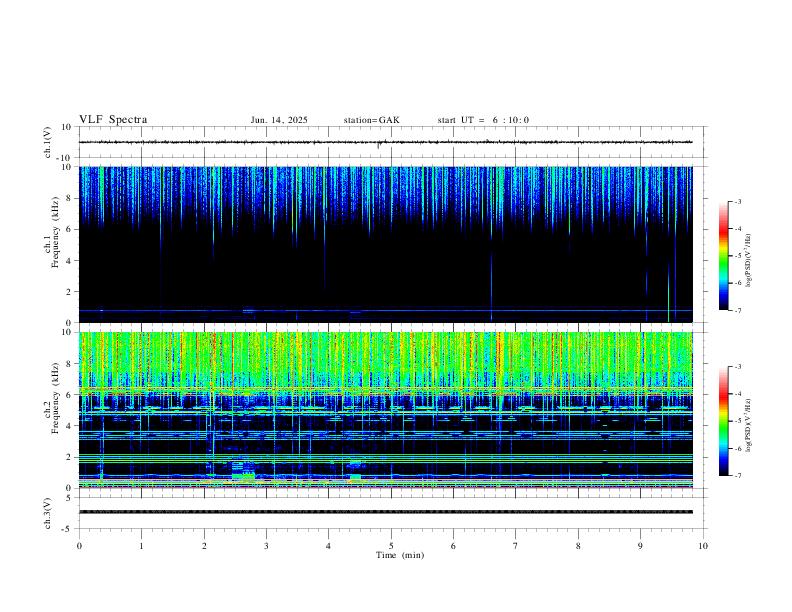Viewport: 792px width, 612px height.
Task: Click the time axis tick label '0'
Action: [79, 546]
